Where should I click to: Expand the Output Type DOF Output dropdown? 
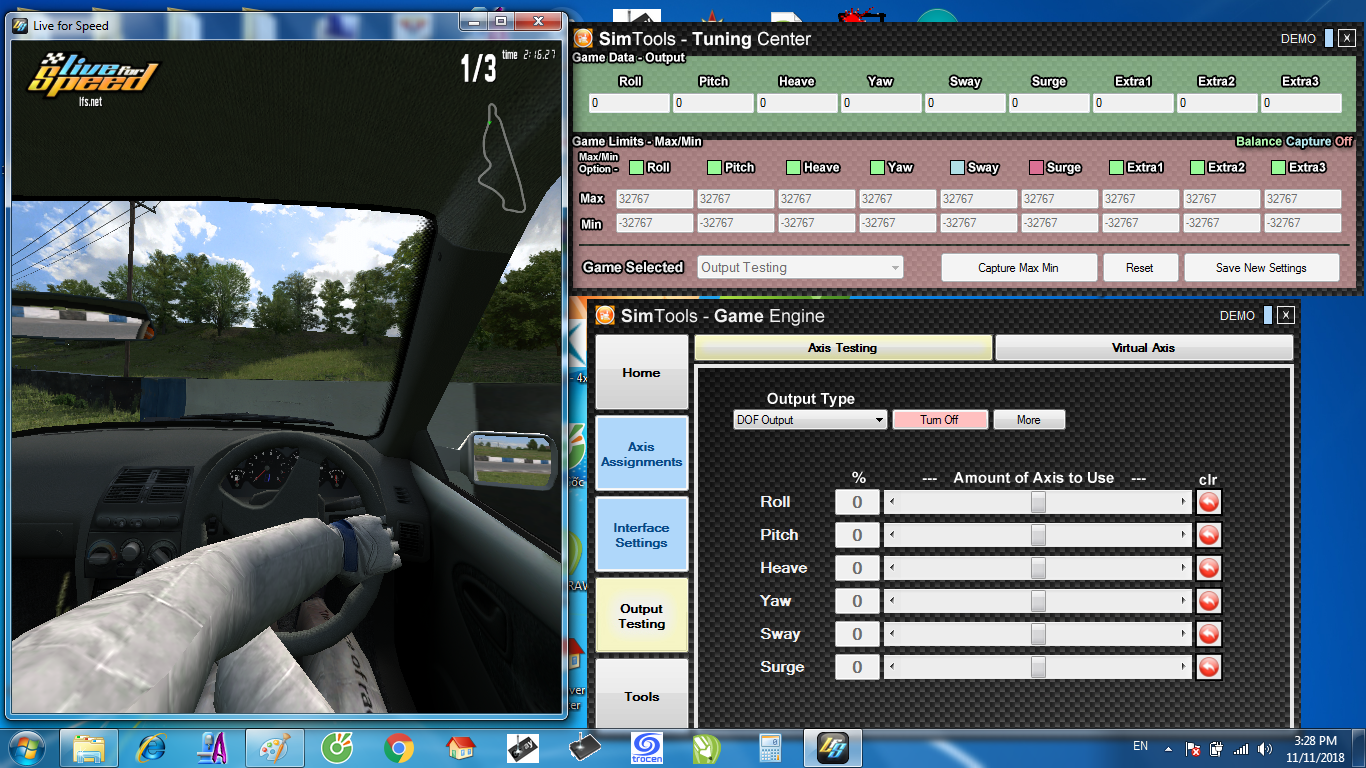[x=810, y=420]
